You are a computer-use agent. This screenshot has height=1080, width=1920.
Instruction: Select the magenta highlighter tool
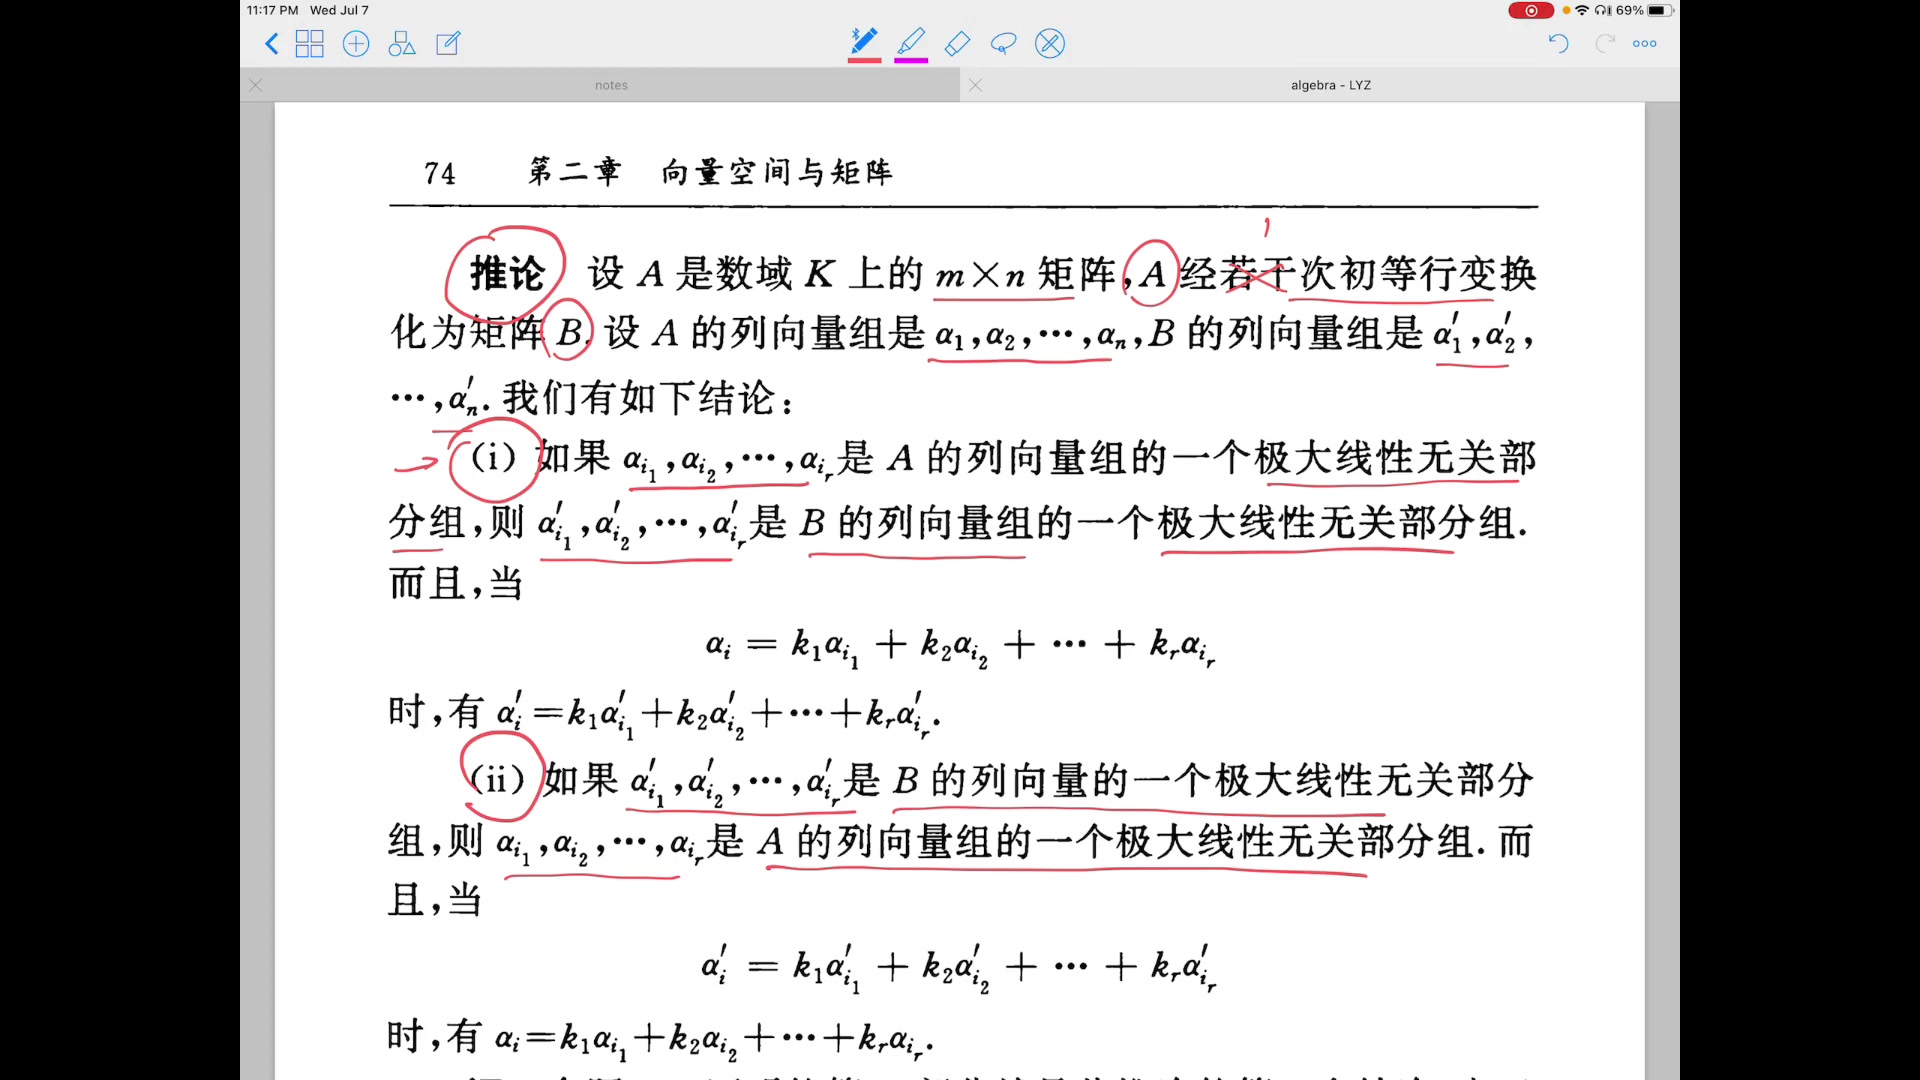pos(911,44)
